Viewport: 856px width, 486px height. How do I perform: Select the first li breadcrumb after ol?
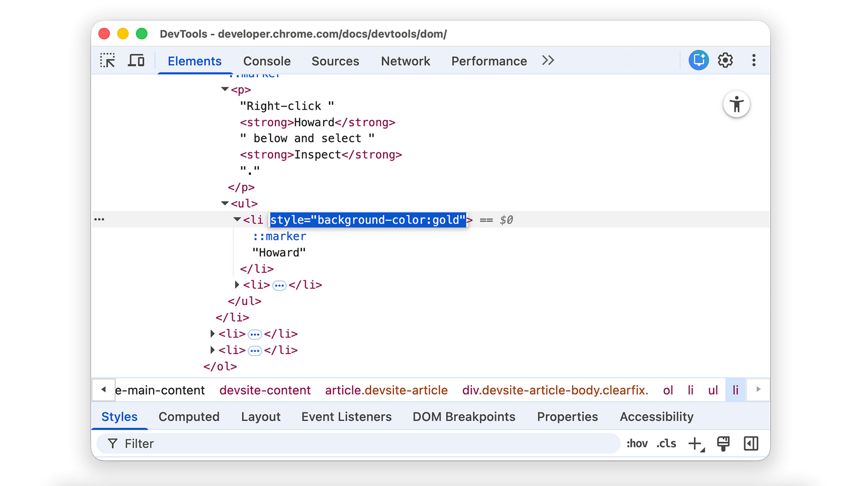[690, 390]
